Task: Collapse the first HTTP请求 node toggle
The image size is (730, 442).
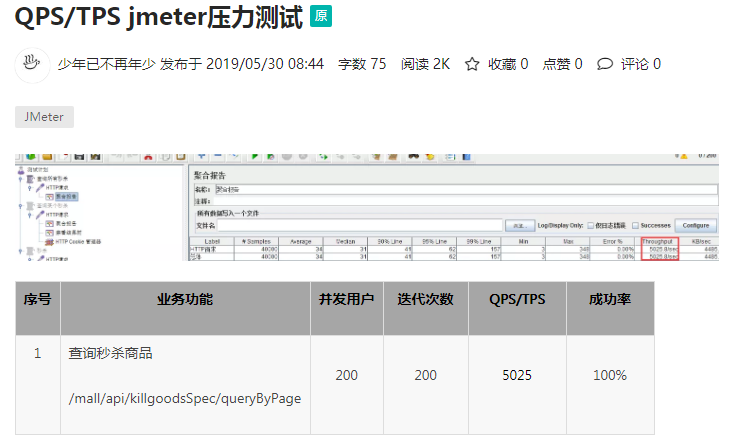Action: pos(29,188)
